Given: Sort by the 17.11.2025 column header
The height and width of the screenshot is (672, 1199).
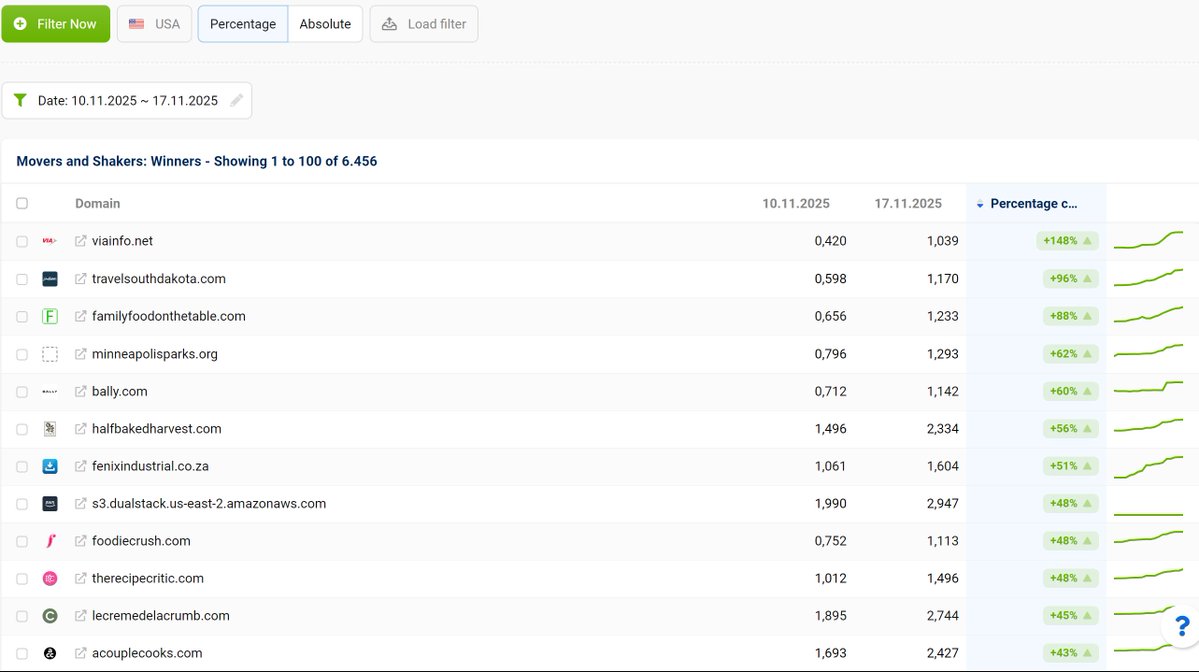Looking at the screenshot, I should 908,203.
